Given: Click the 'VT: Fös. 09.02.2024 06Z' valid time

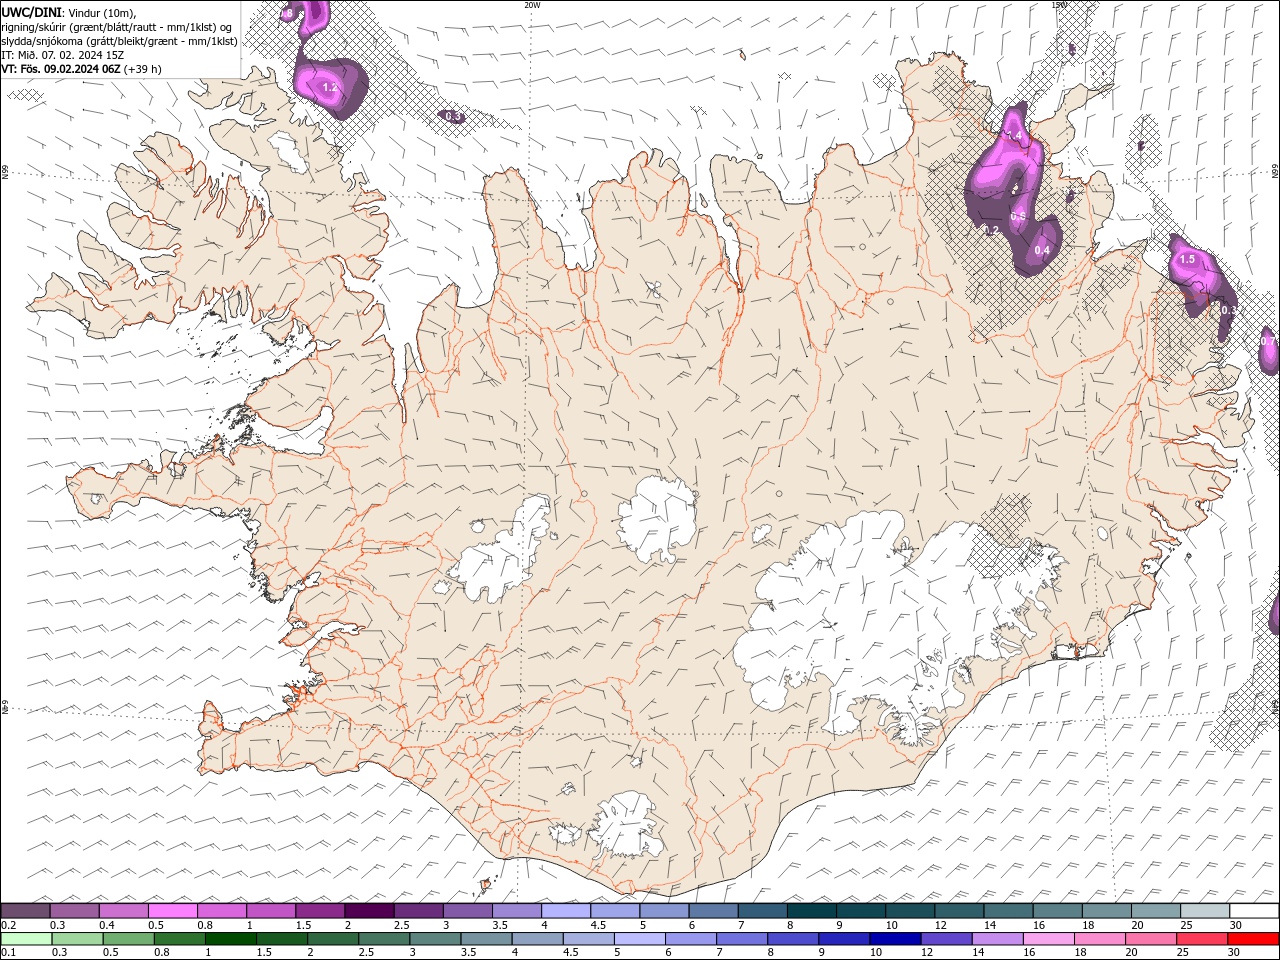Looking at the screenshot, I should 61,69.
